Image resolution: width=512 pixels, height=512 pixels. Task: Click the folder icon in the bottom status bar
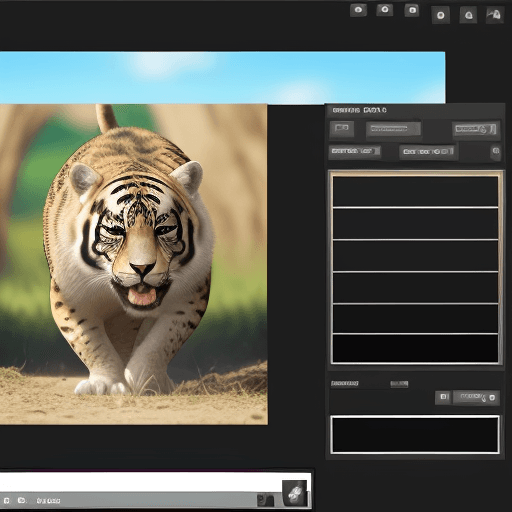point(22,500)
